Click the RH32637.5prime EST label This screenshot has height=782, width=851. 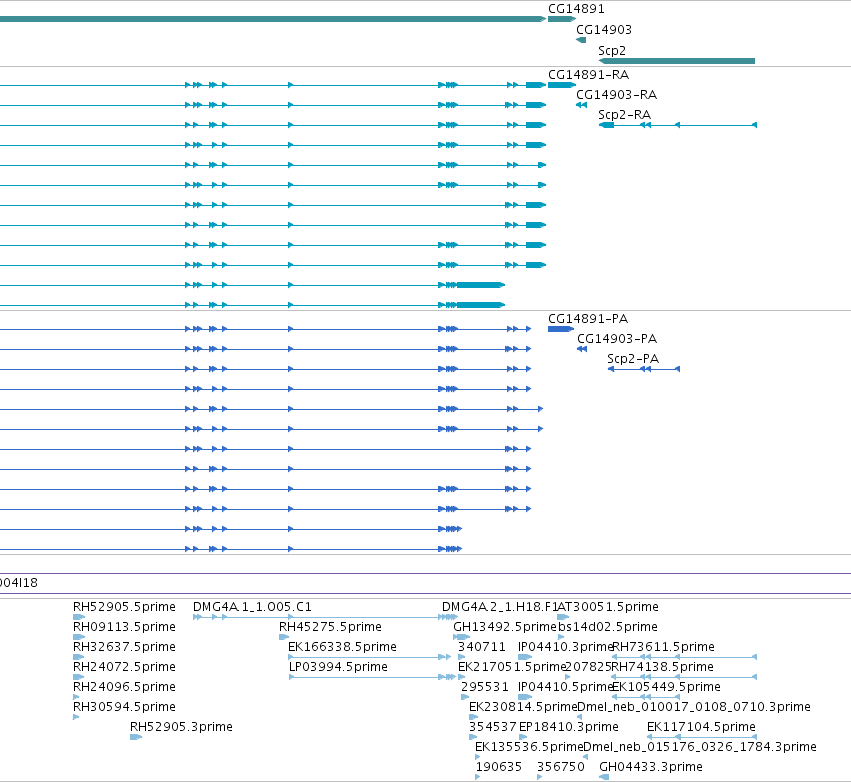[124, 647]
